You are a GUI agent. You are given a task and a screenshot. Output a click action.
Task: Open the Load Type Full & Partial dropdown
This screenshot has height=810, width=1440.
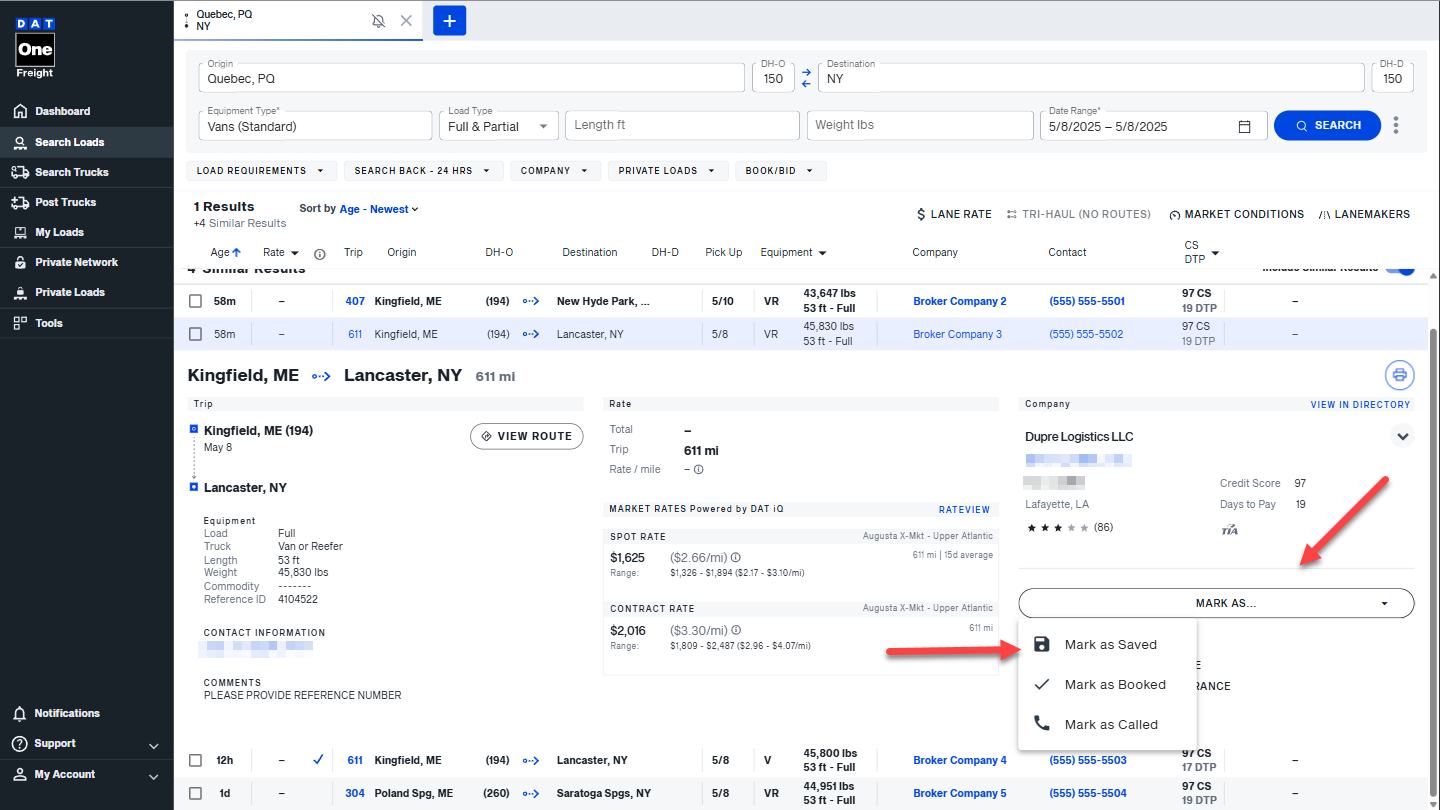(498, 126)
